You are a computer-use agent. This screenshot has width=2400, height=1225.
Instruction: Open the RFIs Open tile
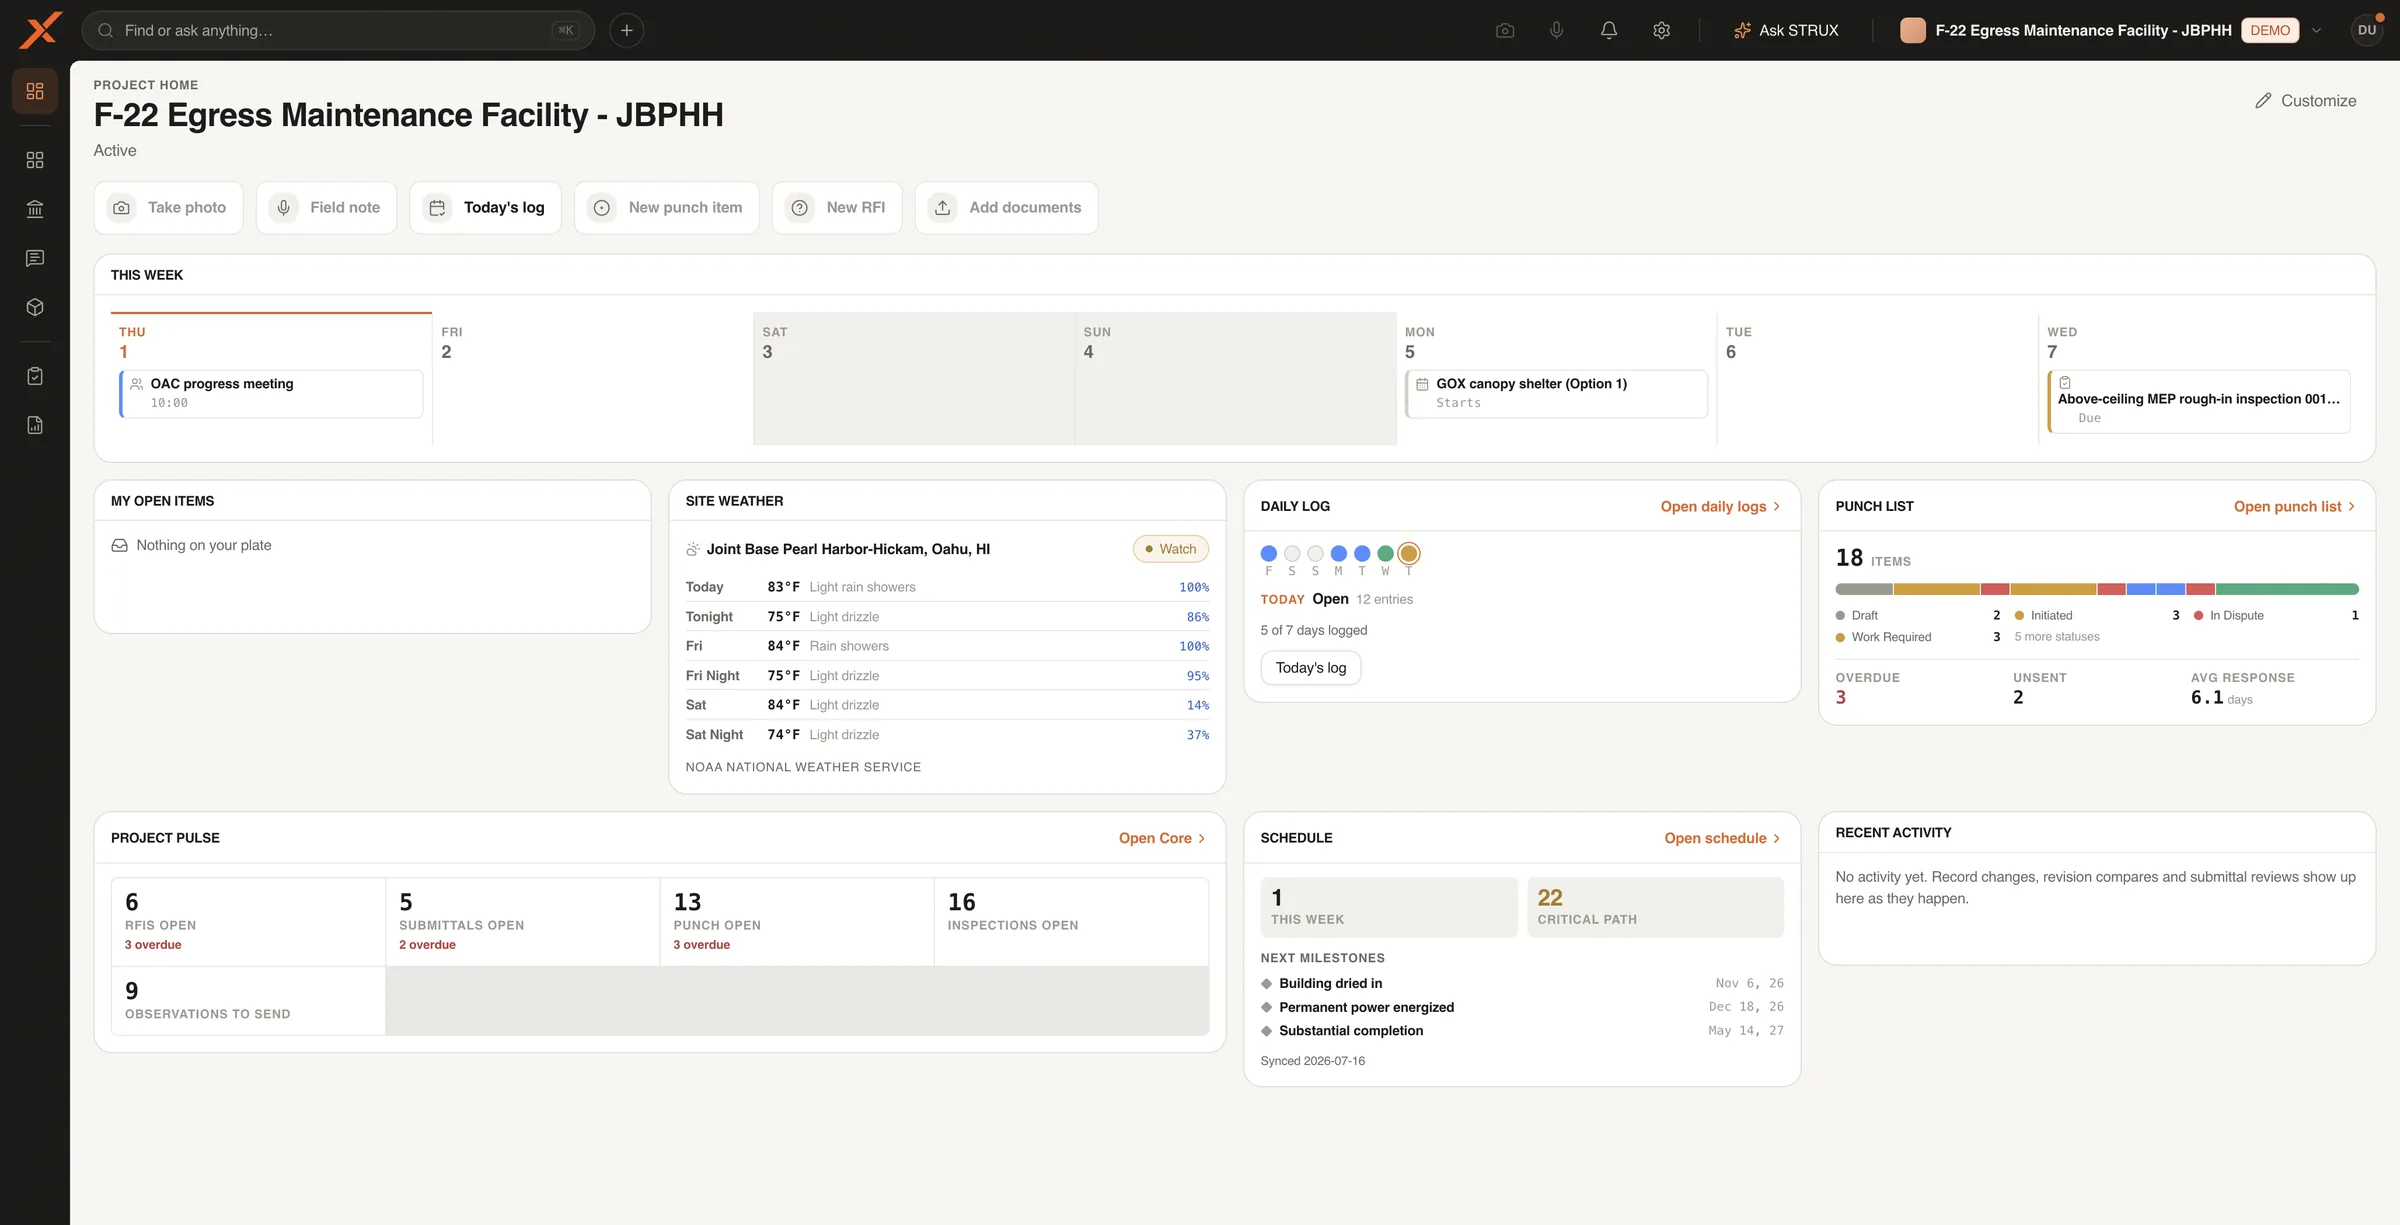(249, 922)
